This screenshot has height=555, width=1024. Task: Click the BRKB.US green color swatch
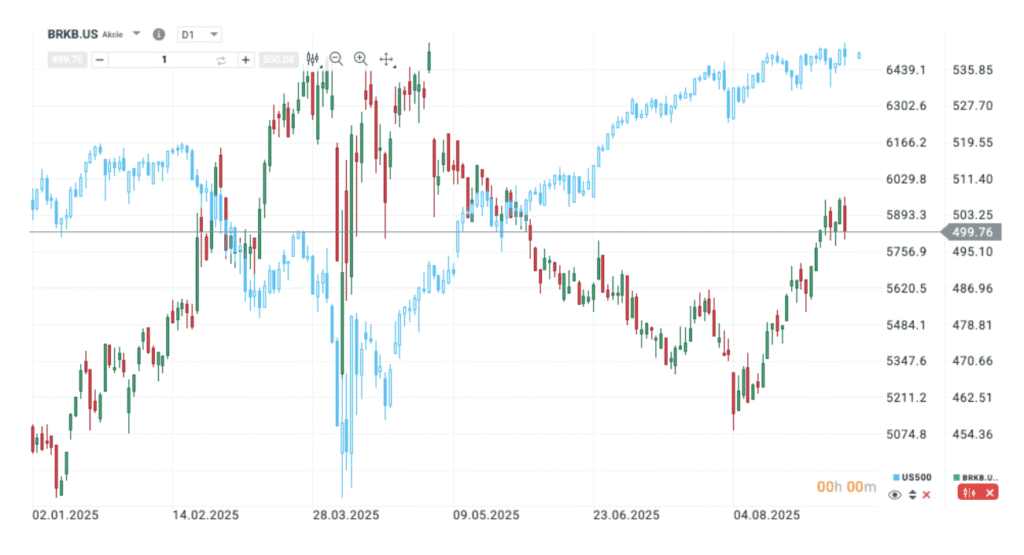coord(956,478)
